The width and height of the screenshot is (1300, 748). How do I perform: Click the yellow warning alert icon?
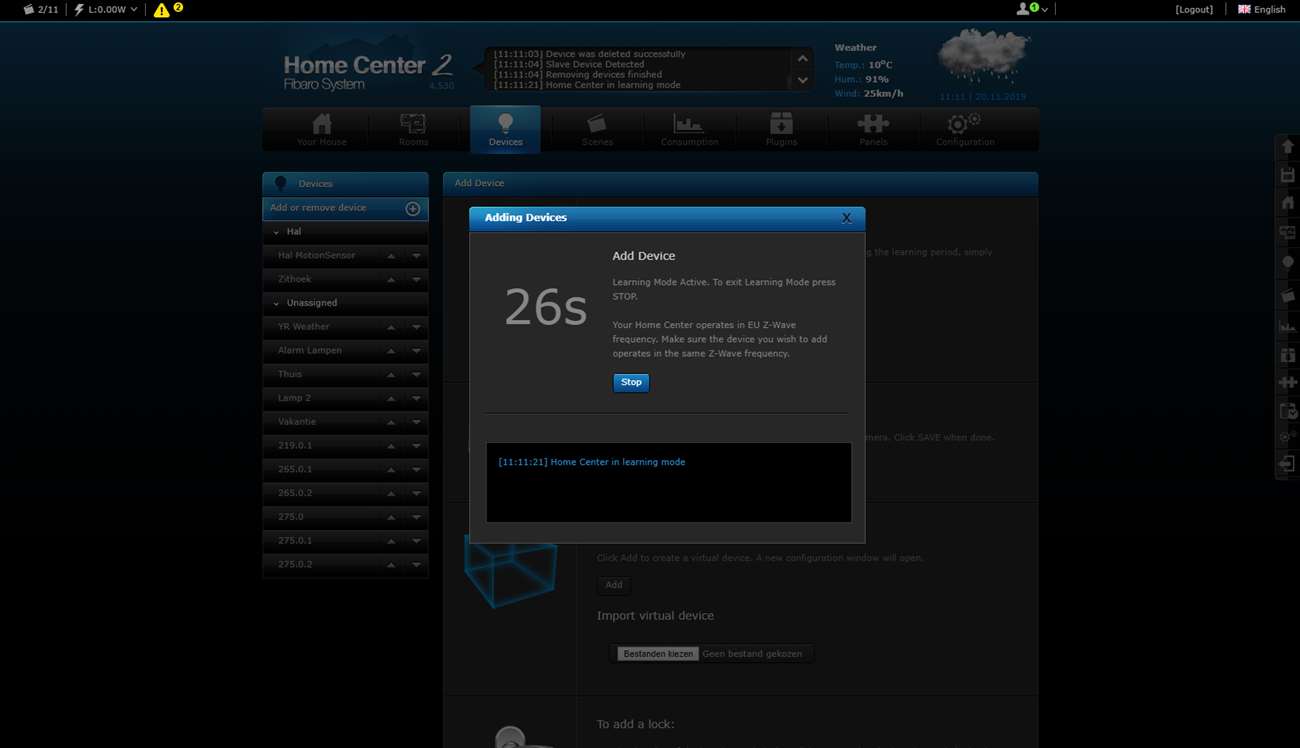(162, 10)
